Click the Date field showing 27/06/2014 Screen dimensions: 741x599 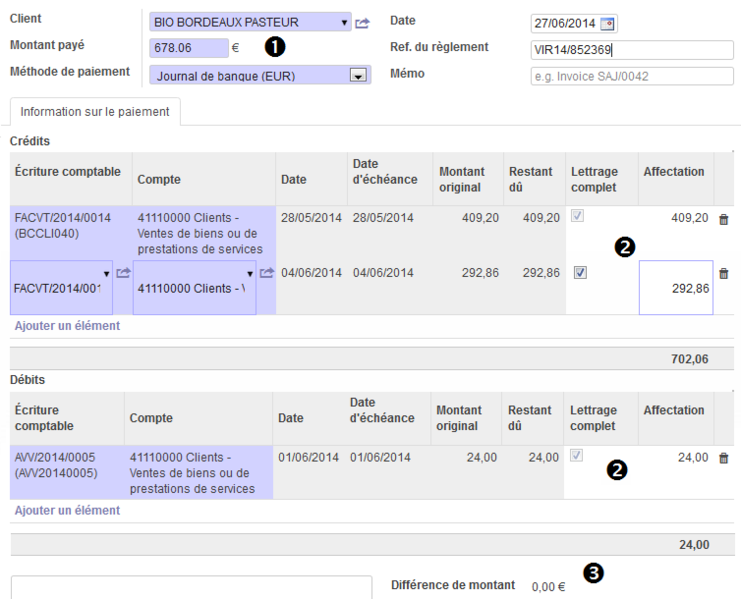point(574,24)
